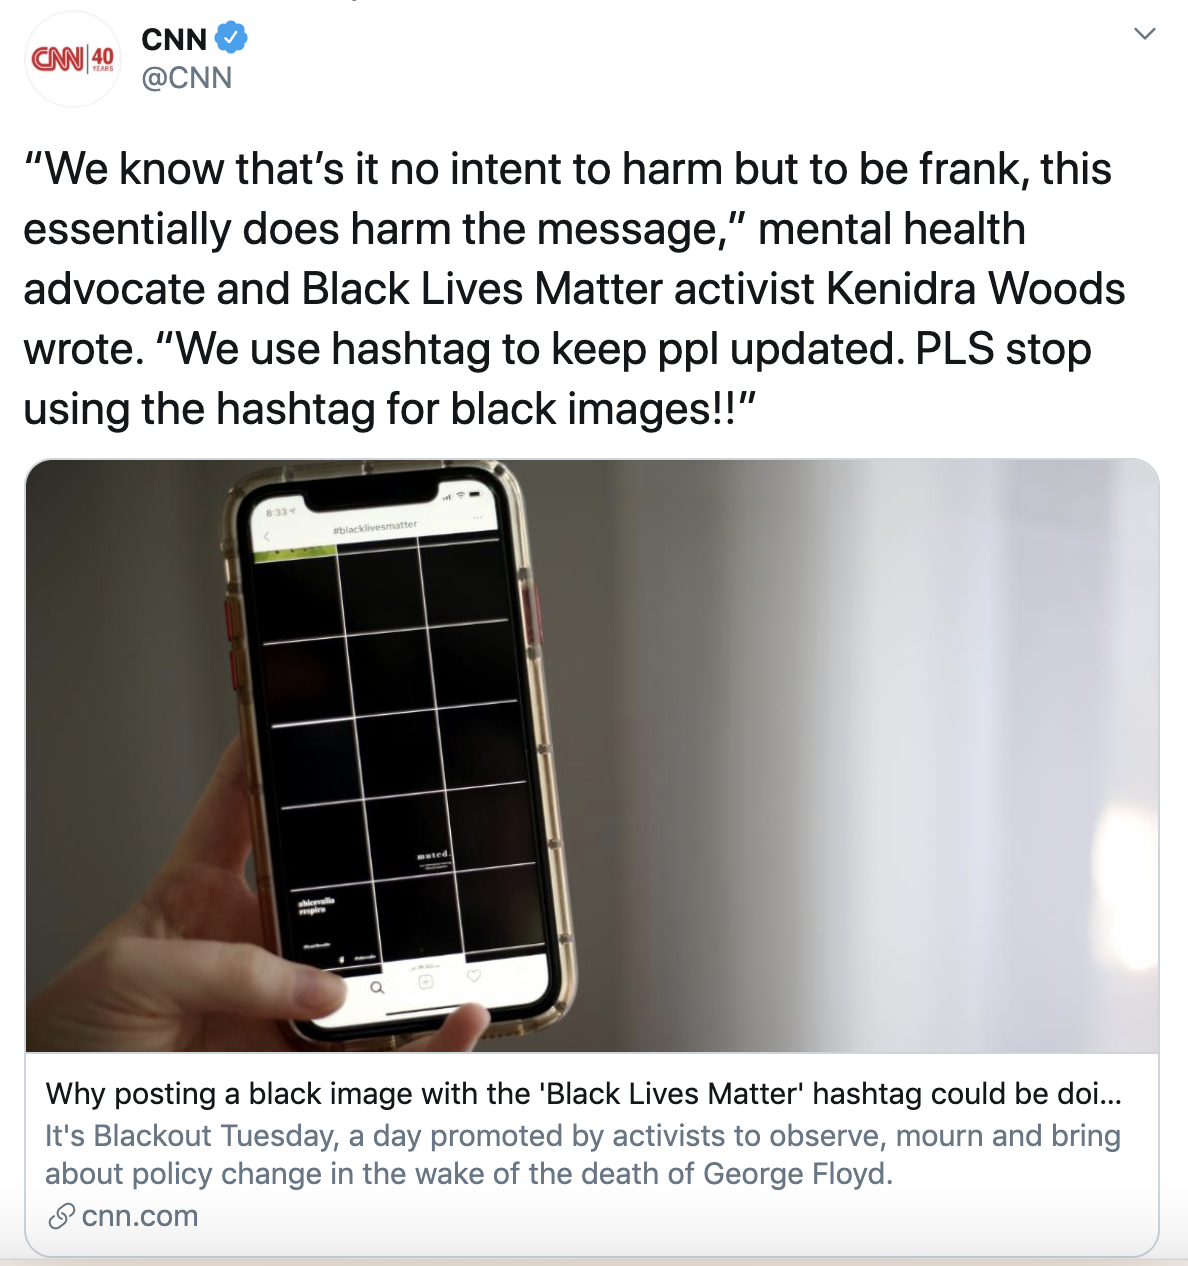Screen dimensions: 1188x1266
Task: Open the CNN display name profile link
Action: point(174,39)
